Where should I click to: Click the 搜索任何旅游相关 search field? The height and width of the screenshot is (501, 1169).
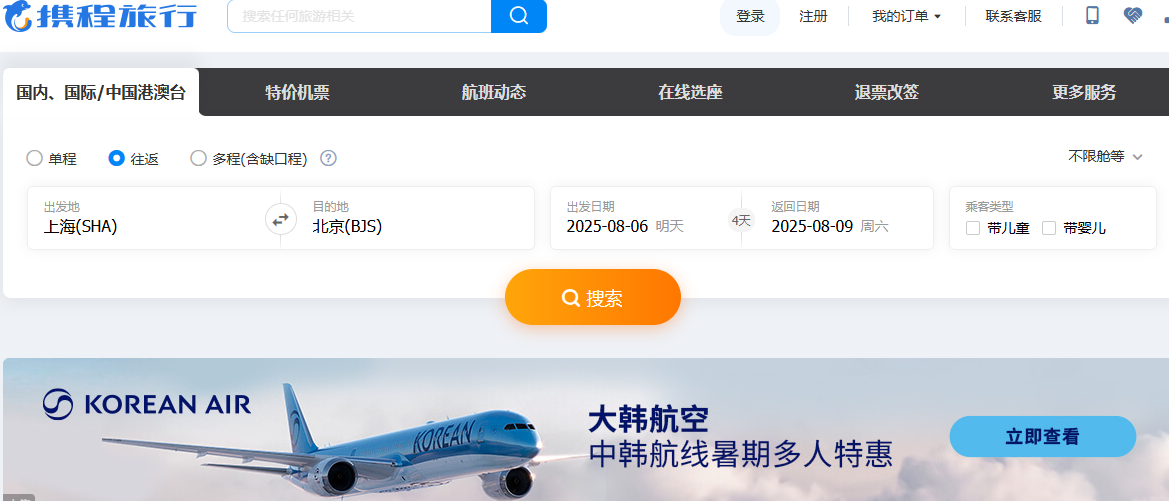[359, 16]
